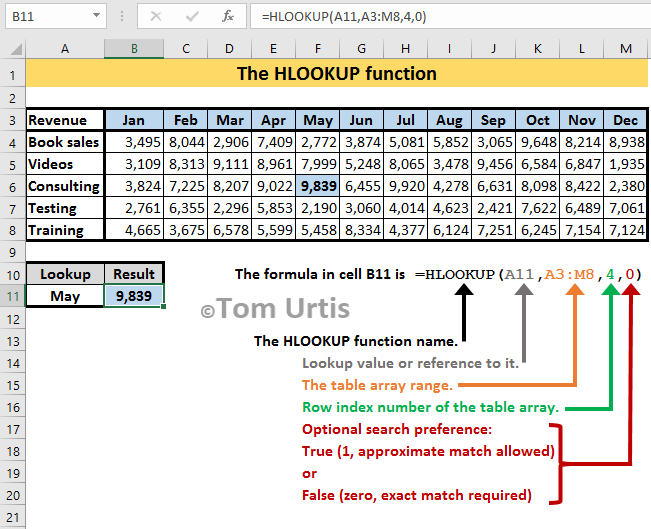The width and height of the screenshot is (651, 529).
Task: Click text 'The HLOOKUP function name.'
Action: click(x=356, y=341)
